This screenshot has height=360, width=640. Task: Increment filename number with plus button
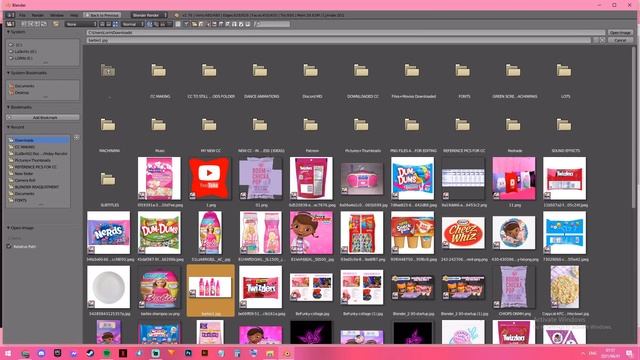pos(602,40)
